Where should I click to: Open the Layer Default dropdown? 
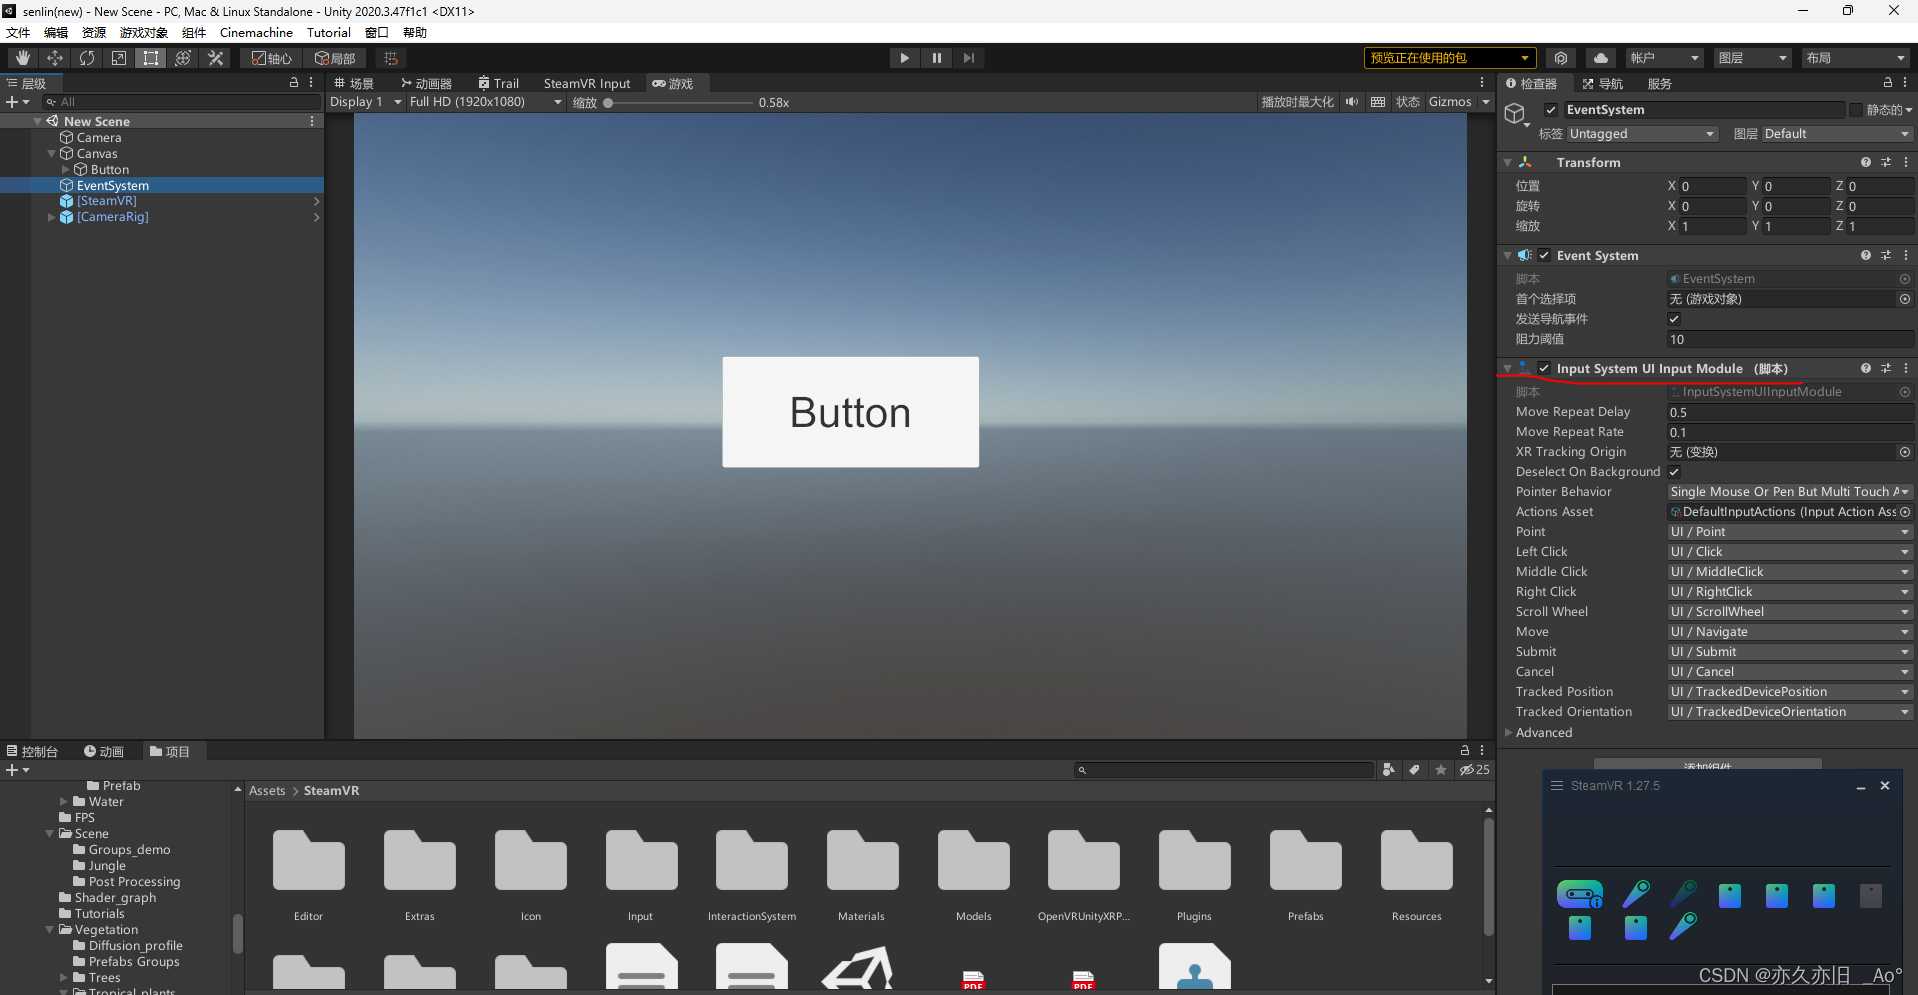(x=1836, y=134)
